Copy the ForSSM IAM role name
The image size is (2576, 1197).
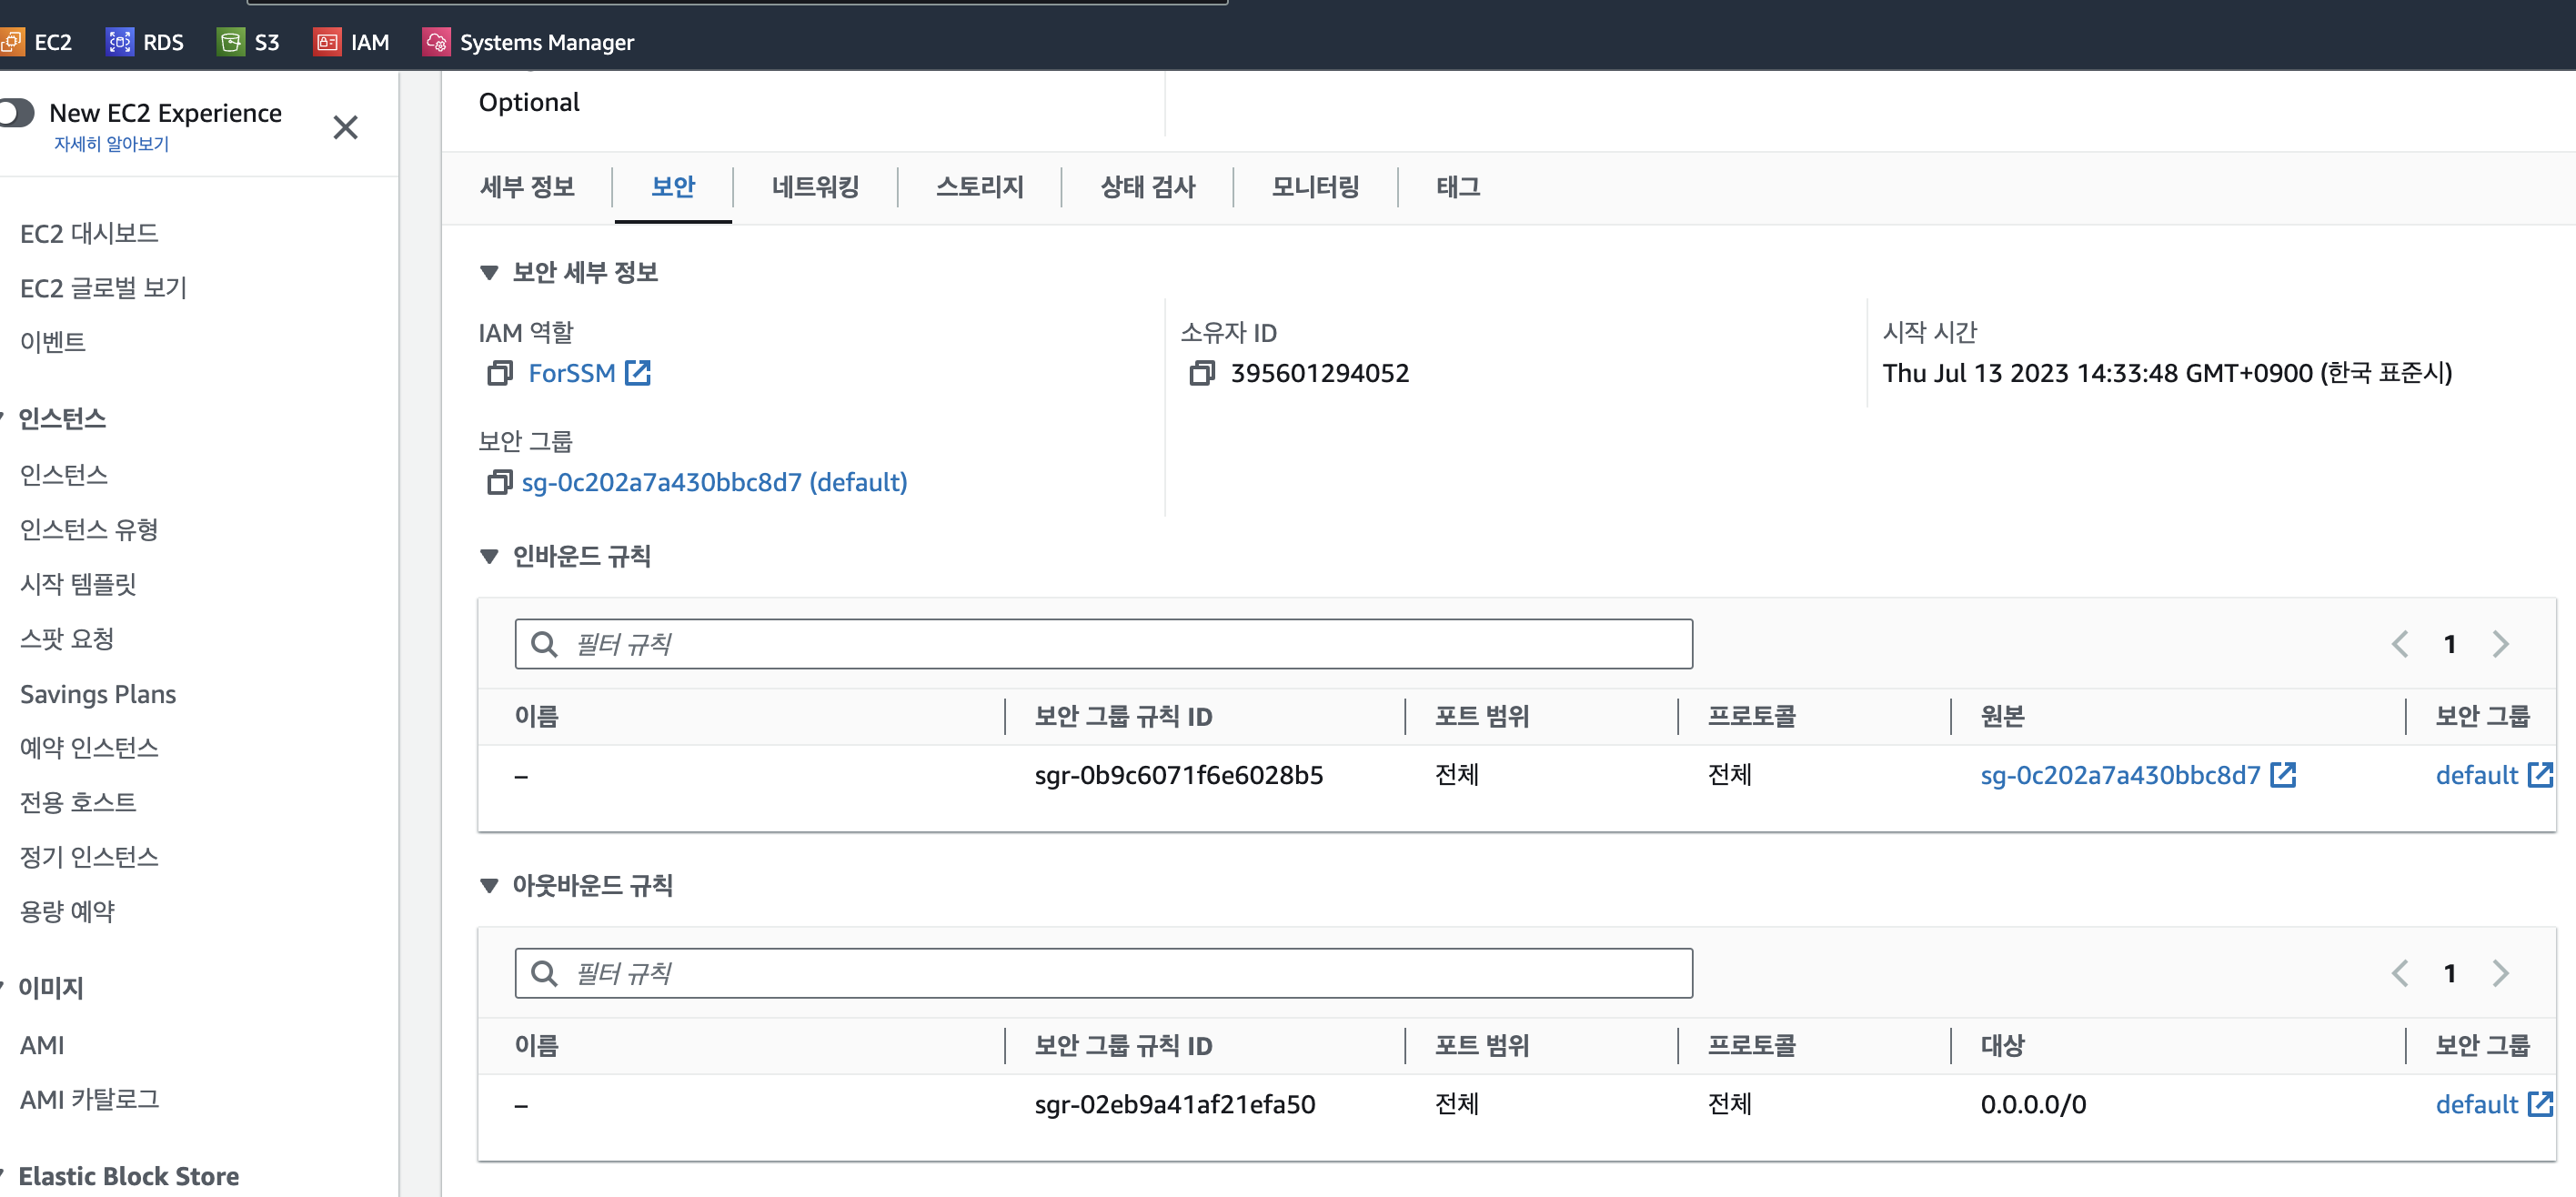[499, 373]
